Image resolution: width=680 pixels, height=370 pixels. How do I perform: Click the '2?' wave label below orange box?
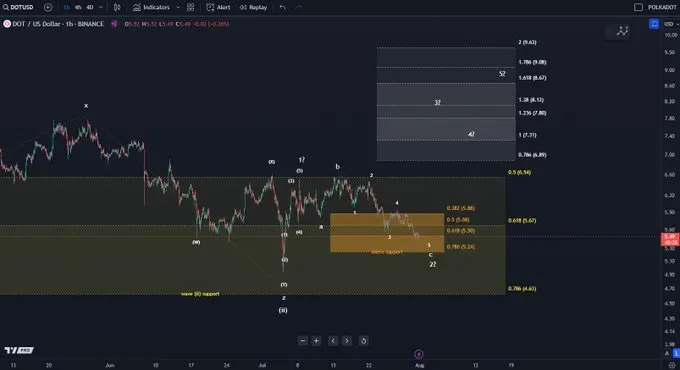coord(433,265)
